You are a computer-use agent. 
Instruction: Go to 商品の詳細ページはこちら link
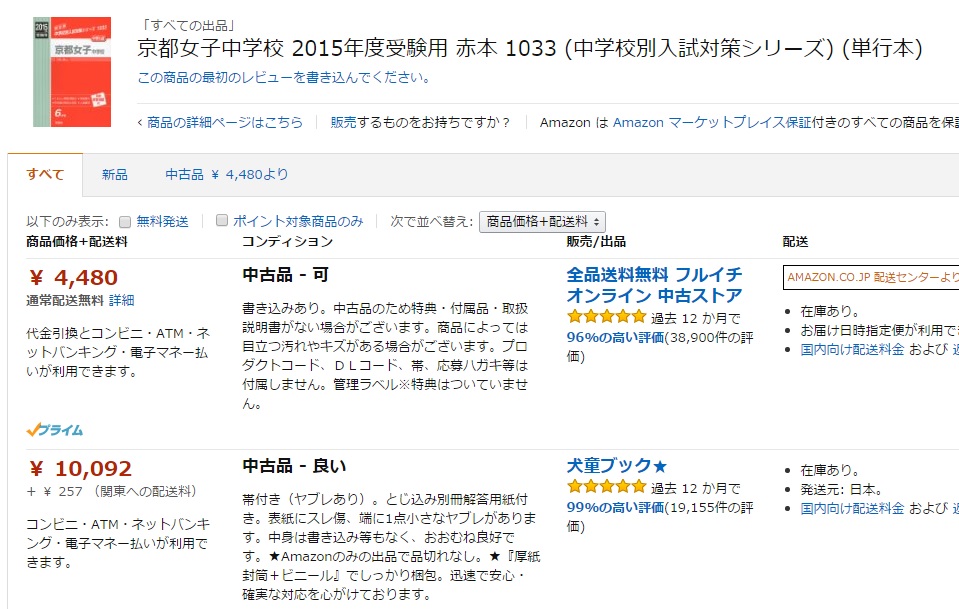pyautogui.click(x=224, y=122)
